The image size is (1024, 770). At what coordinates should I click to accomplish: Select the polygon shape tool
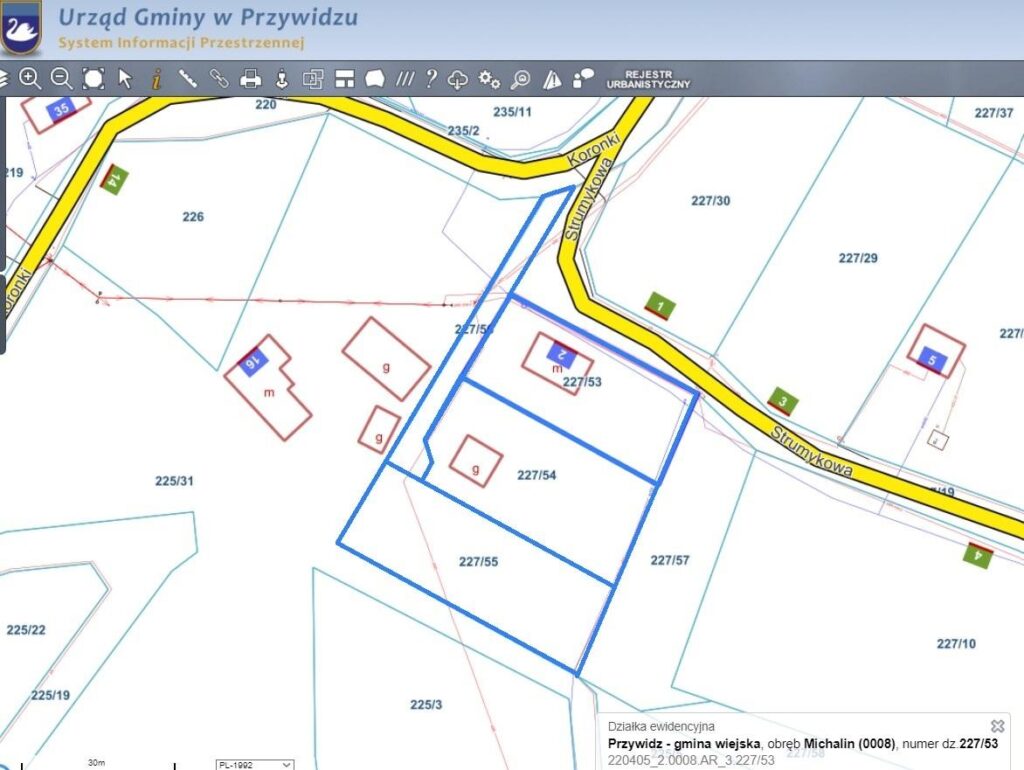tap(375, 79)
